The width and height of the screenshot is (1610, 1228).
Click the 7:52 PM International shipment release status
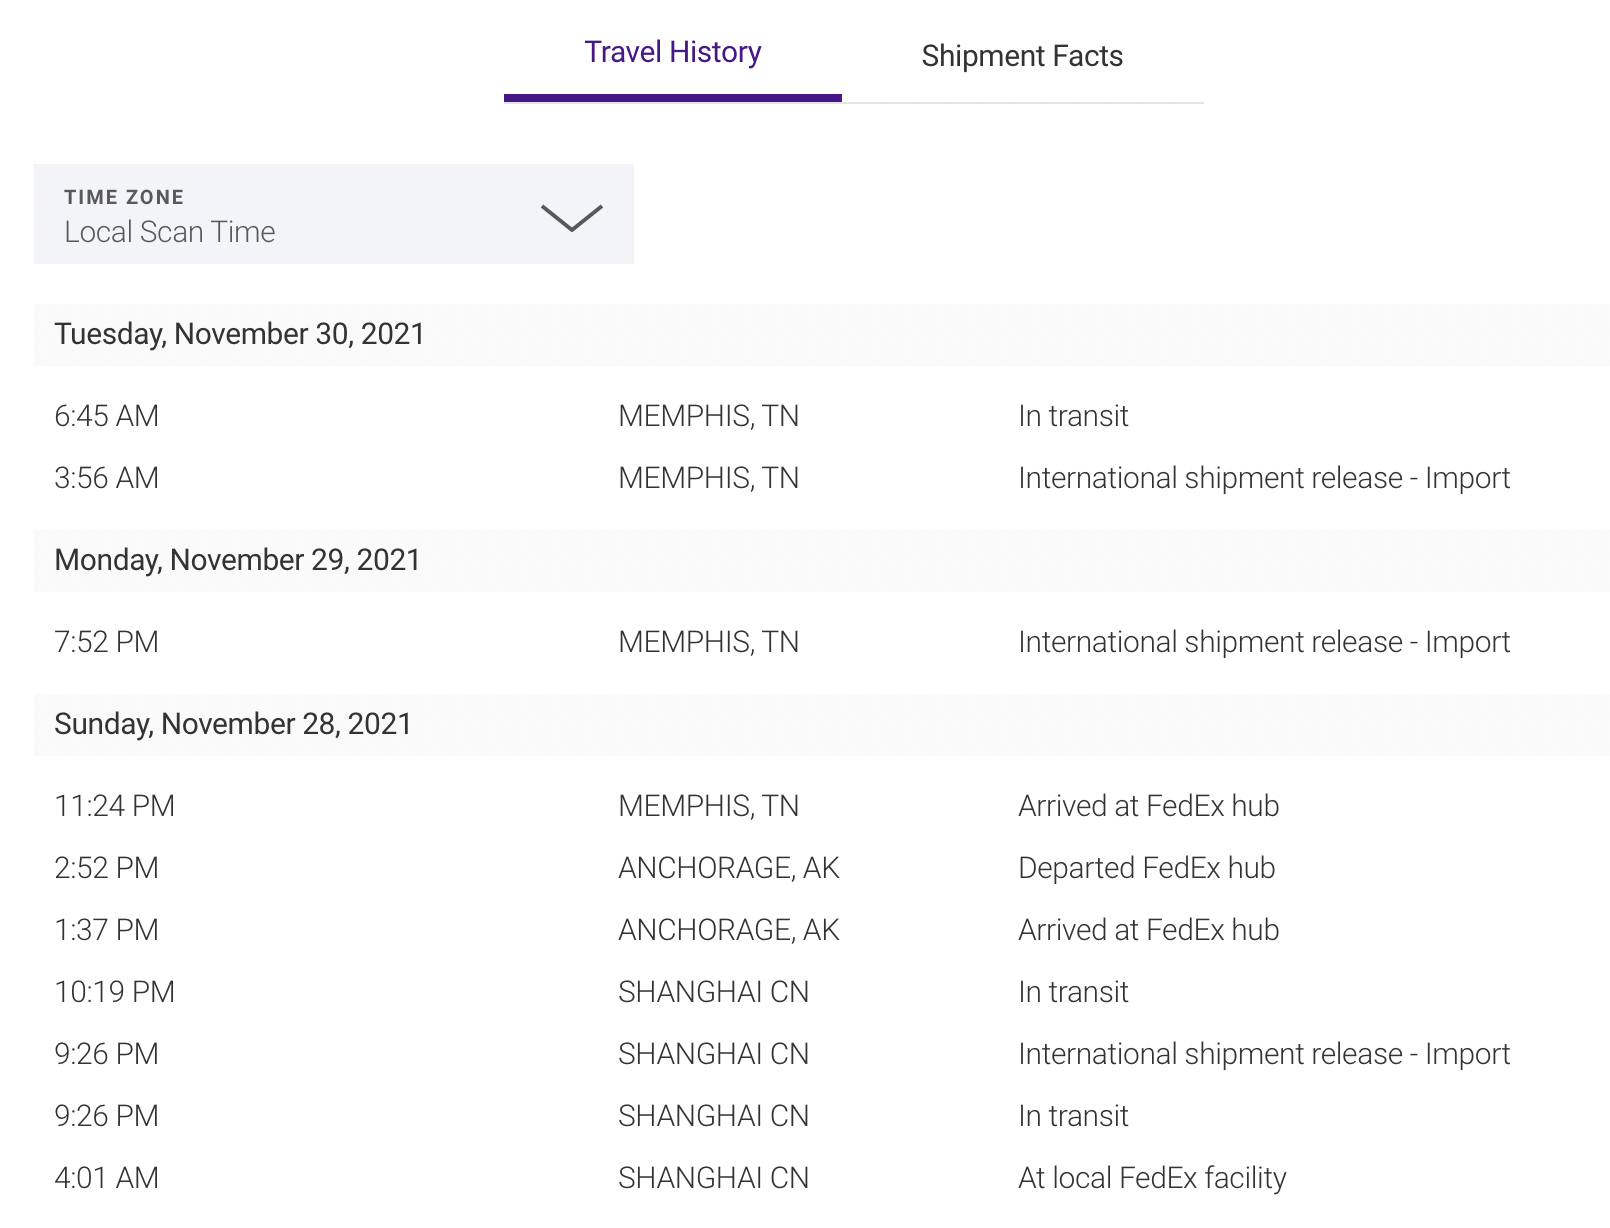coord(1264,642)
